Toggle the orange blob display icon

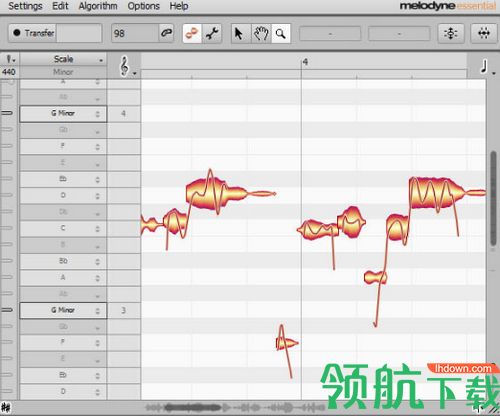click(x=192, y=33)
